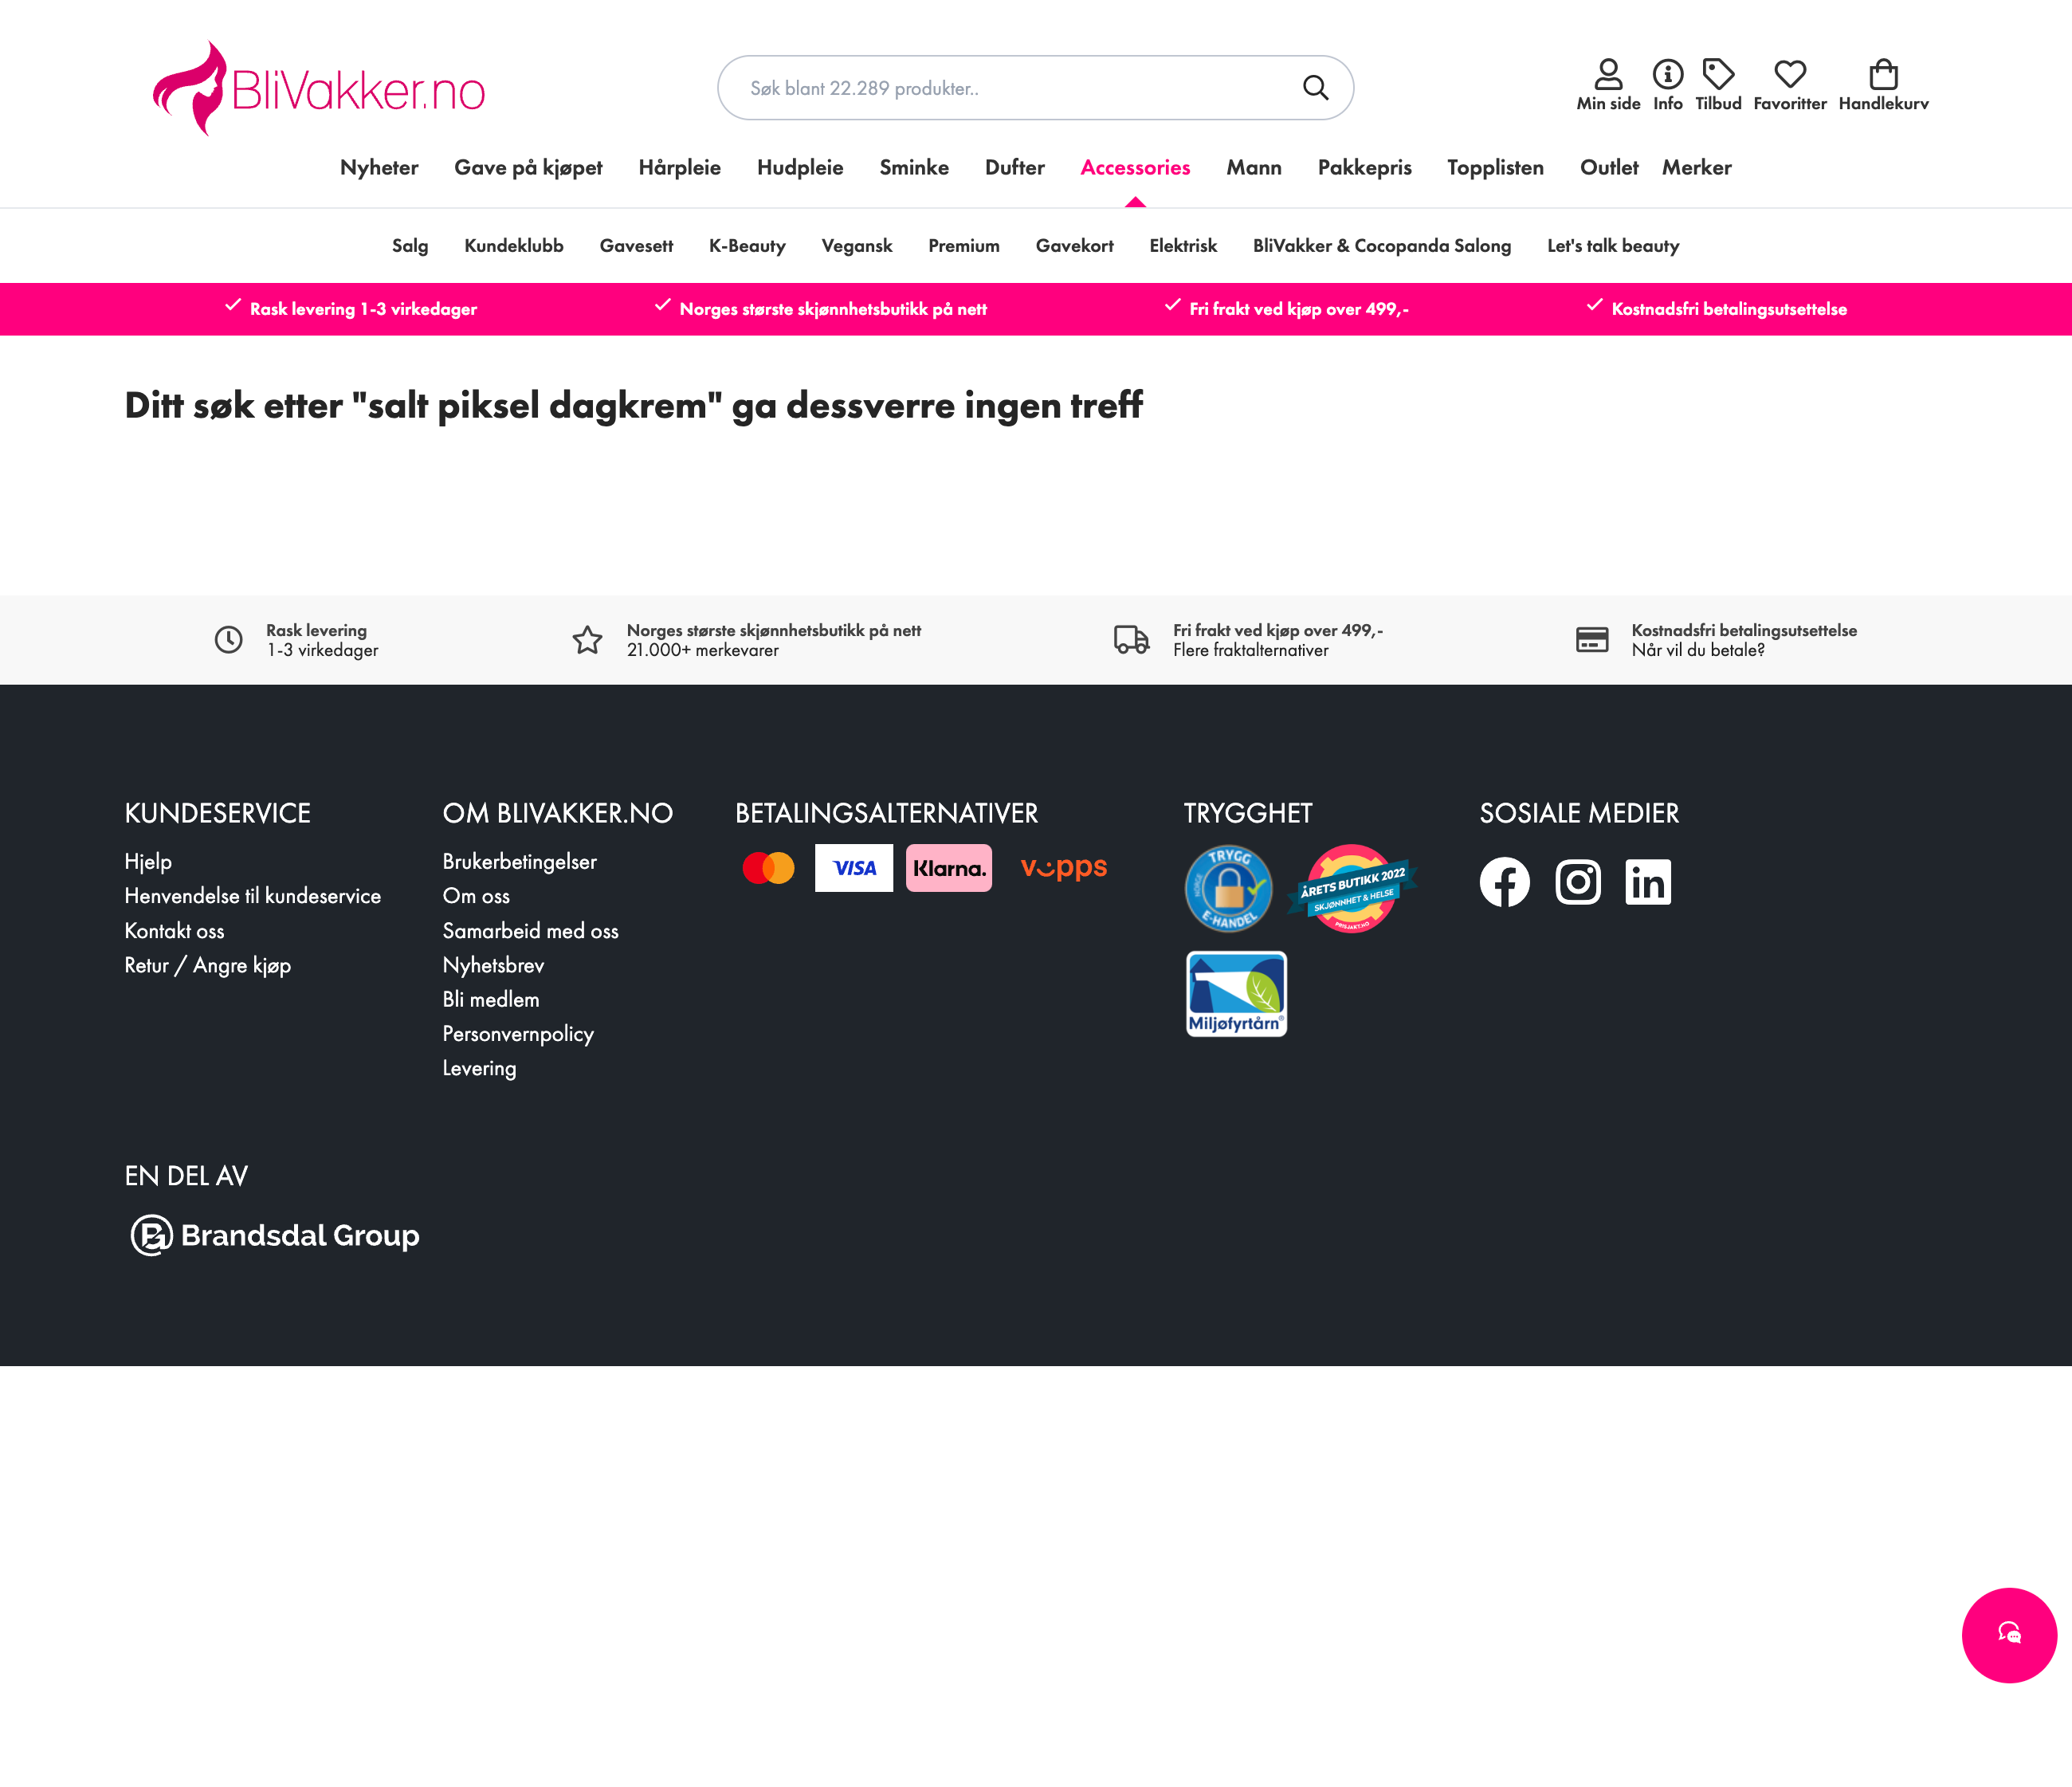Click the Vipps payment logo
The height and width of the screenshot is (1787, 2072).
click(1063, 868)
